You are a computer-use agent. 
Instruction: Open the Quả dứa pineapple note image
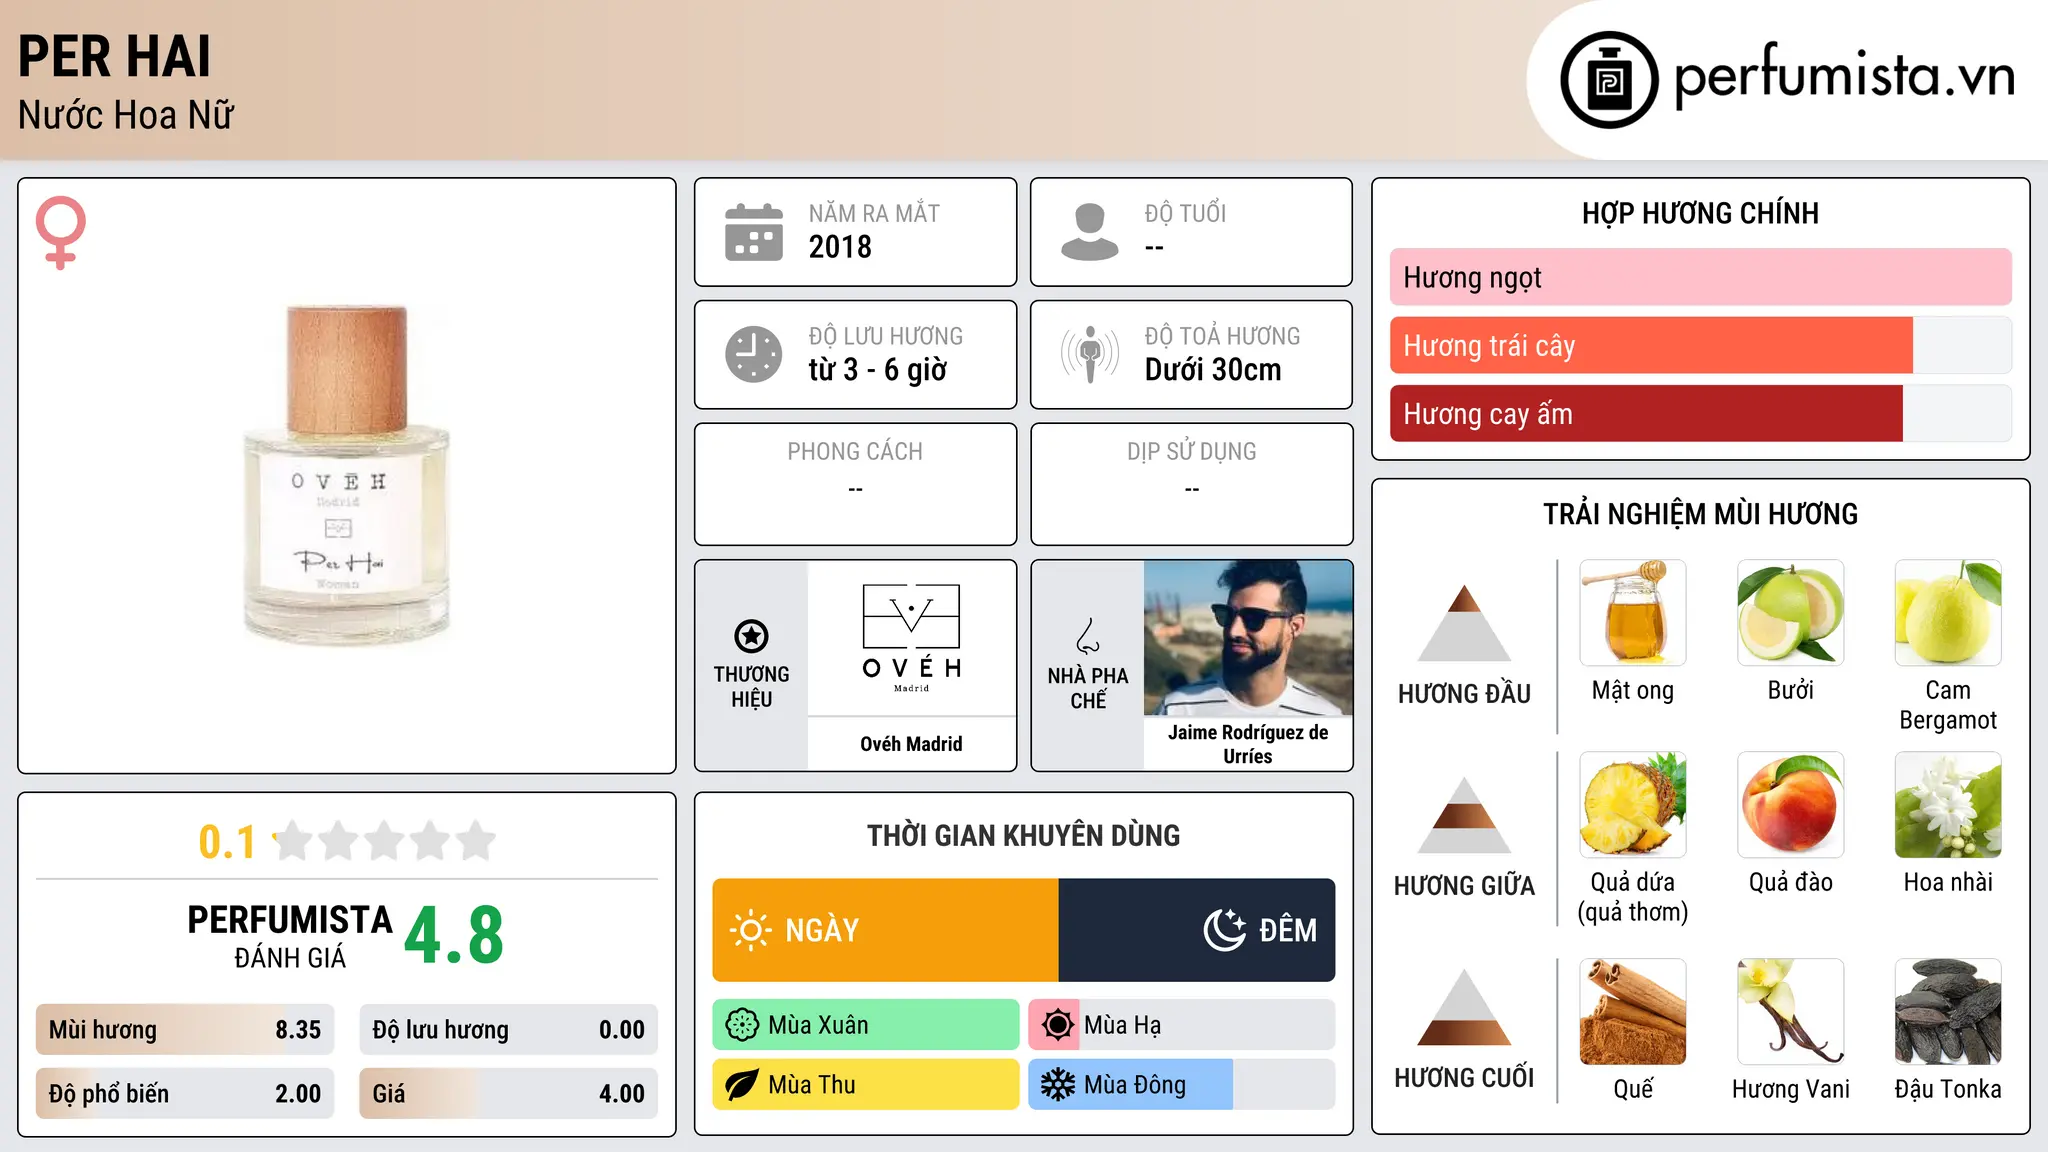(x=1633, y=805)
